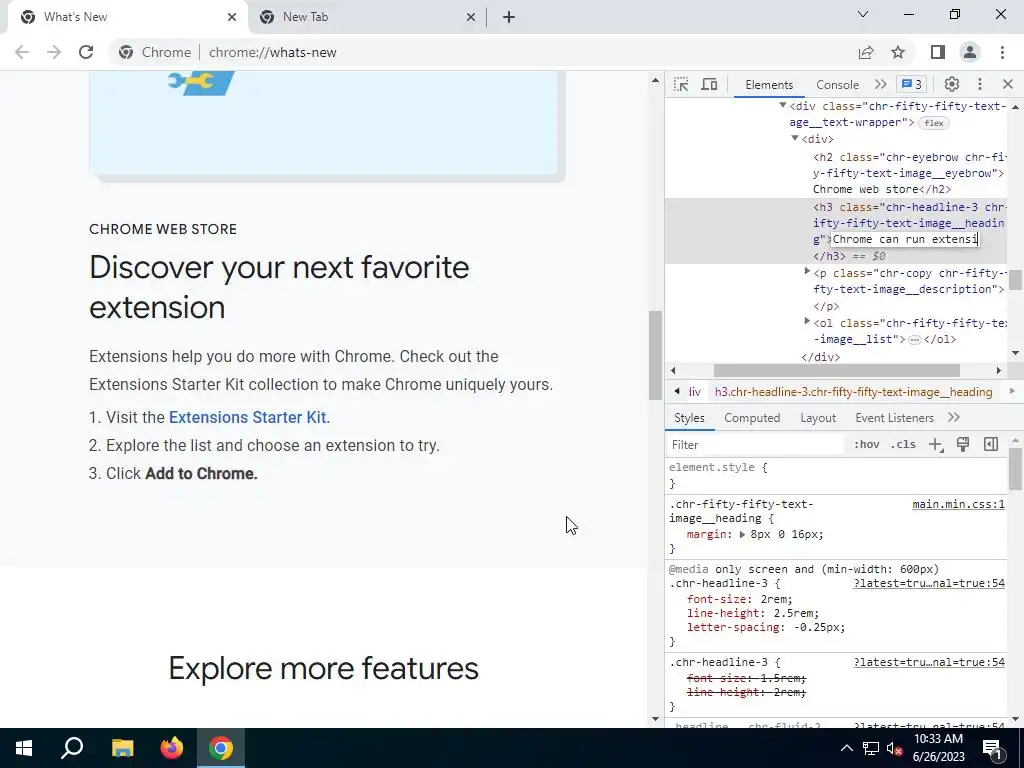The height and width of the screenshot is (768, 1024).
Task: Add a new style rule plus icon
Action: point(936,445)
